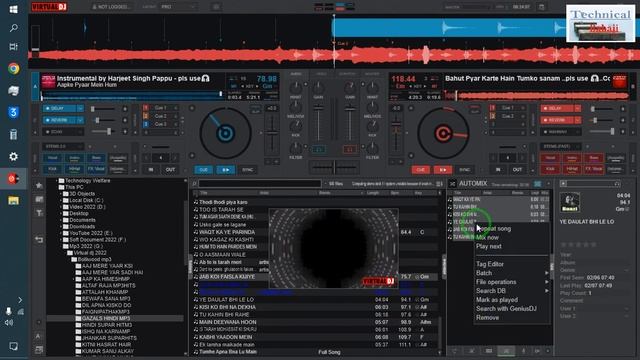Click the browser search field

260,184
